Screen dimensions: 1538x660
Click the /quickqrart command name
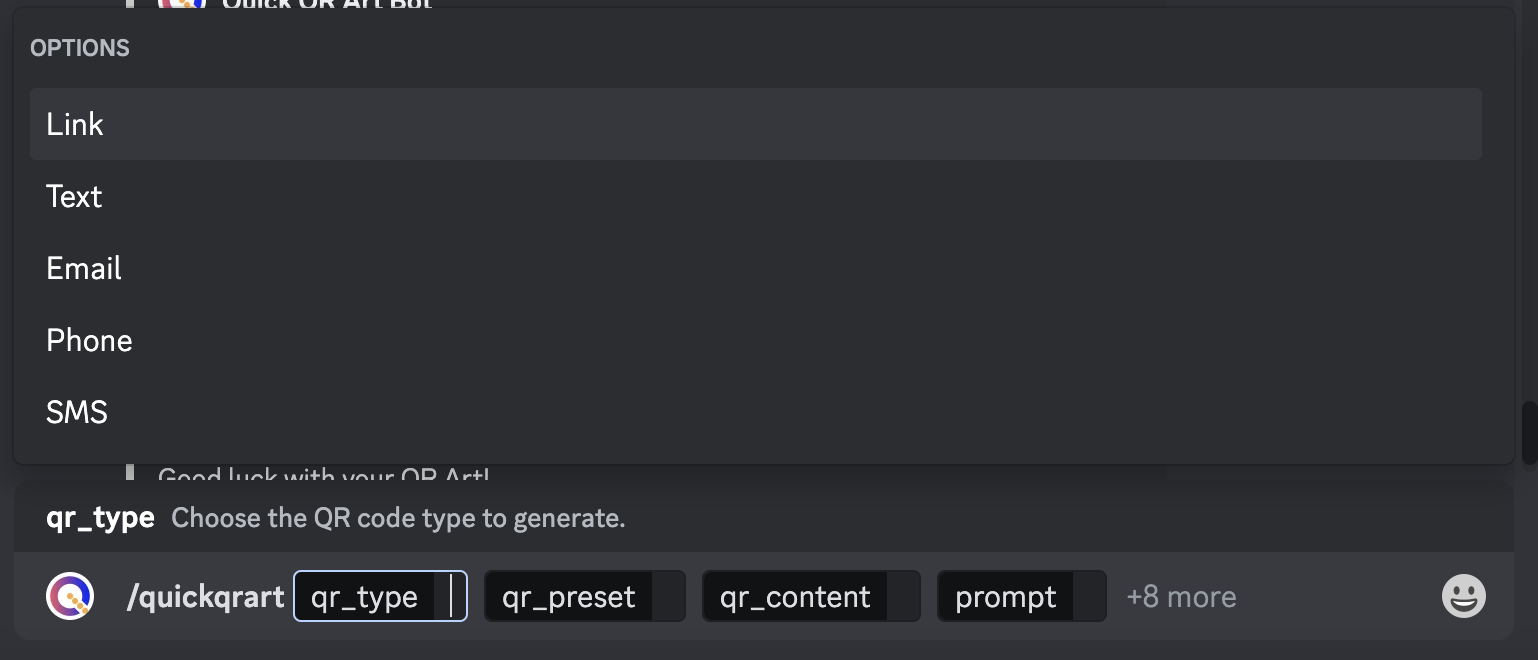point(205,597)
